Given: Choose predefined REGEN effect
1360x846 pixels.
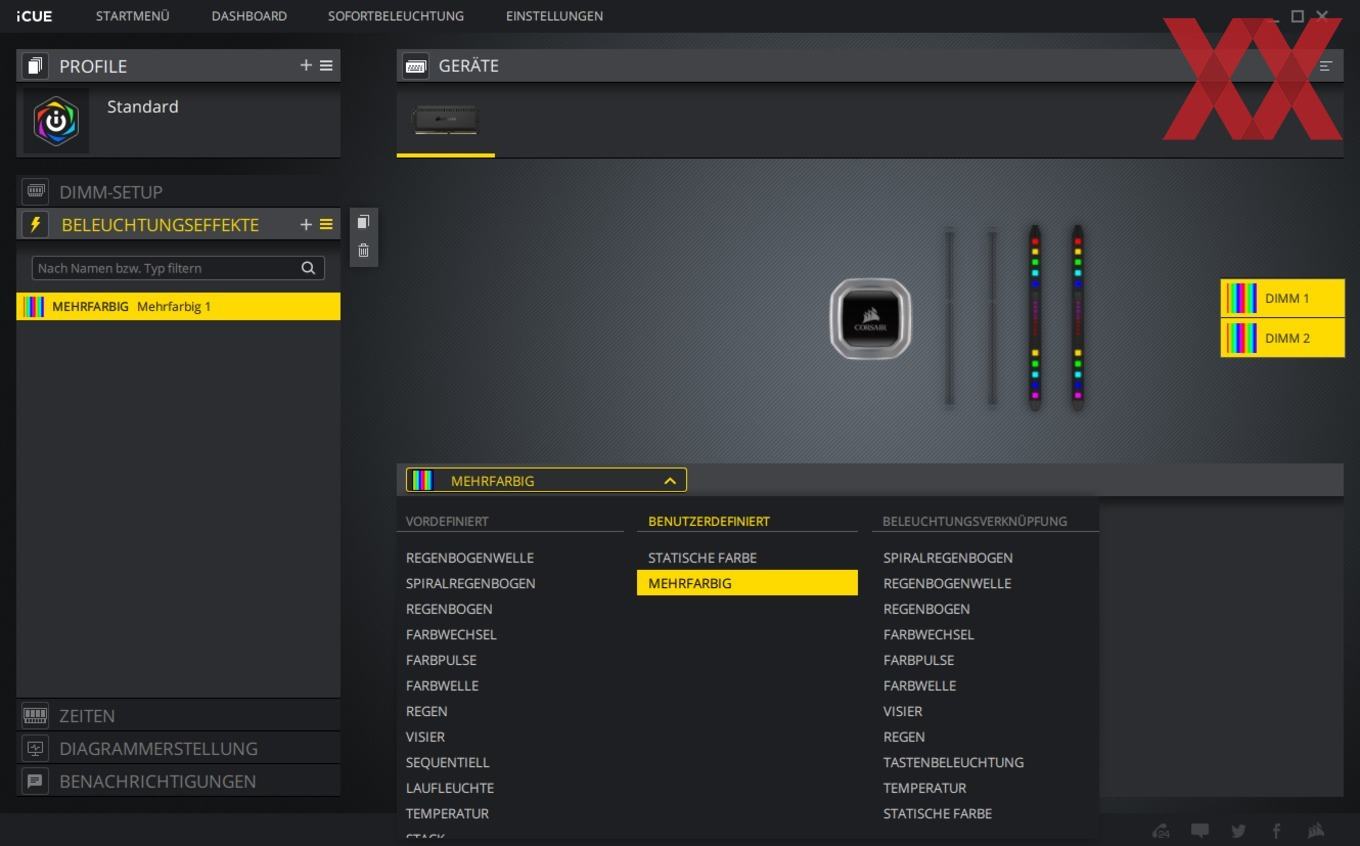Looking at the screenshot, I should click(426, 711).
